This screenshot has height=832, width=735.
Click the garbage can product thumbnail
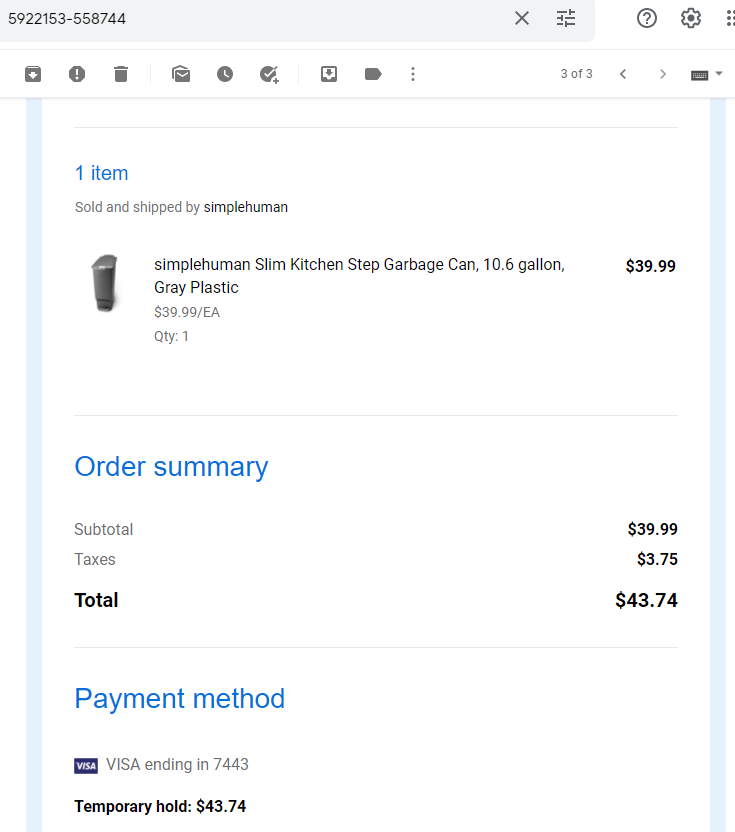coord(105,283)
